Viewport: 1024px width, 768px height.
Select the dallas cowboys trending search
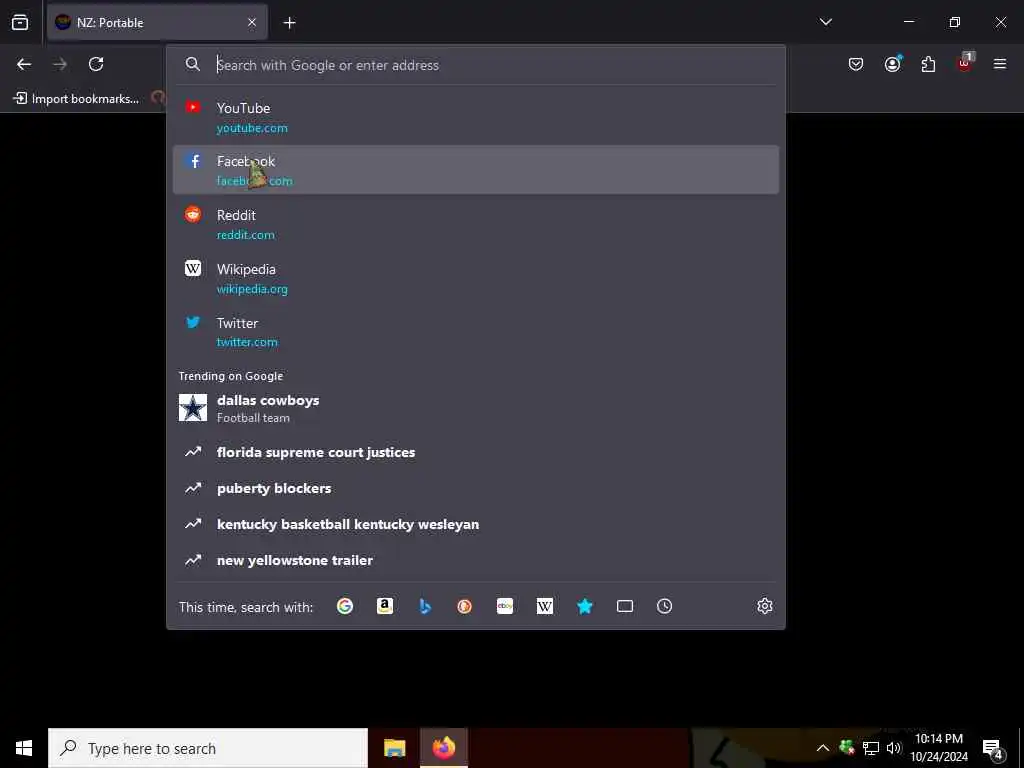pyautogui.click(x=475, y=408)
